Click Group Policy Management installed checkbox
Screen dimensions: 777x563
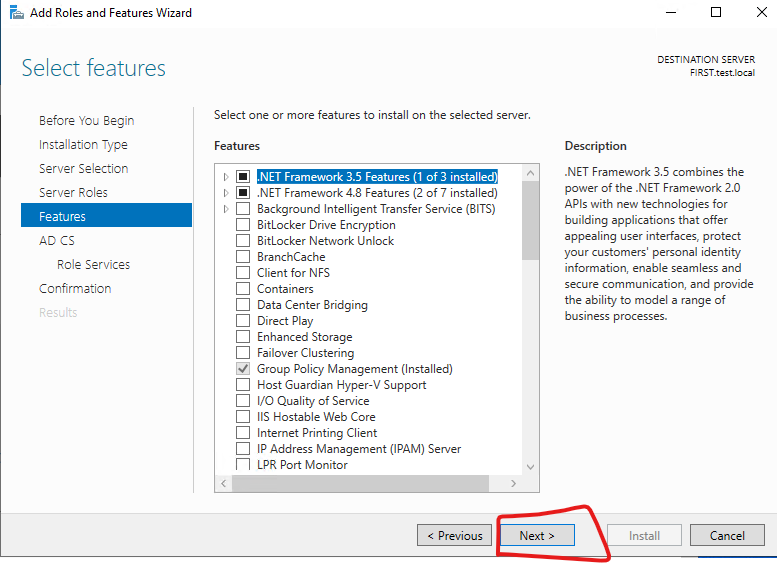click(x=243, y=369)
